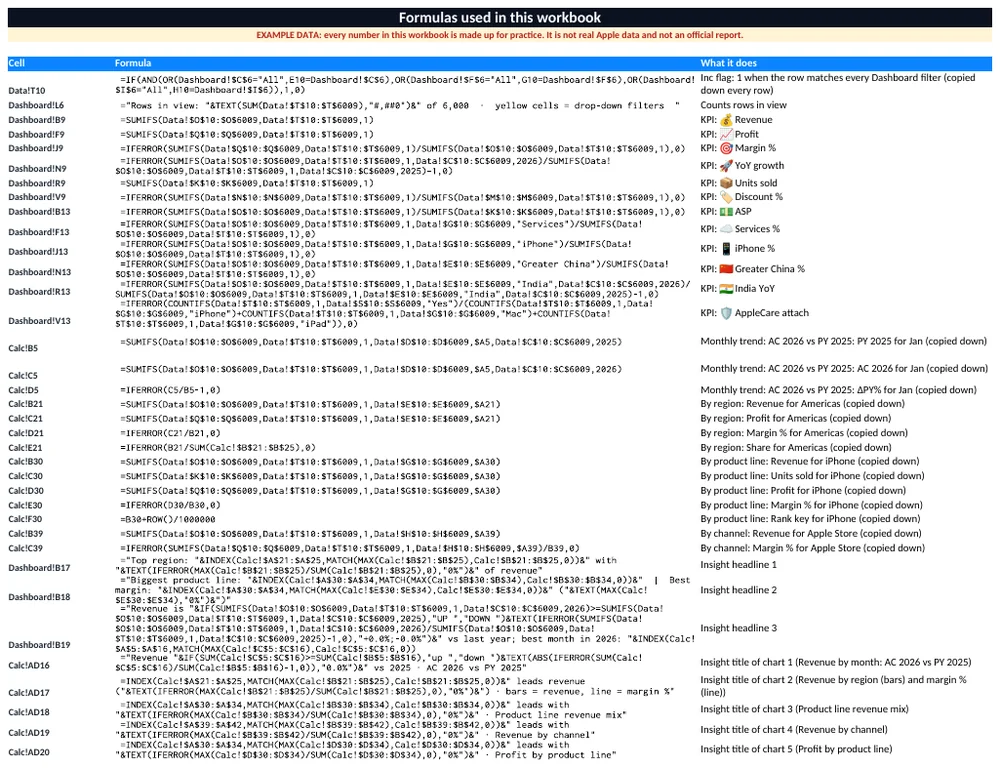Viewport: 1000px width, 768px height.
Task: Select "By product line: Rank key for iPhone" description
Action: point(811,519)
